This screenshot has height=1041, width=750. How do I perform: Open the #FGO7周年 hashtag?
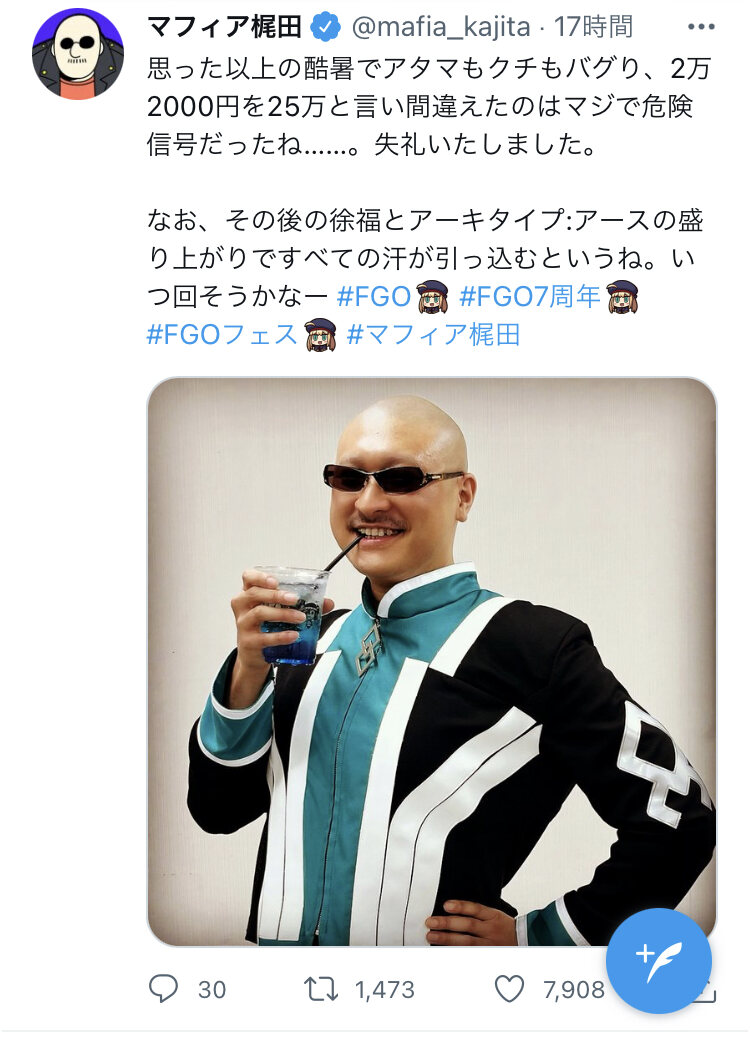point(530,297)
